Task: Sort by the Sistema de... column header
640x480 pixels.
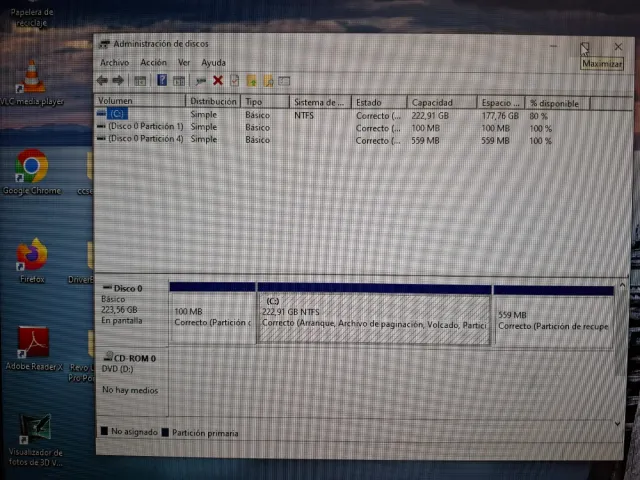Action: [x=320, y=102]
